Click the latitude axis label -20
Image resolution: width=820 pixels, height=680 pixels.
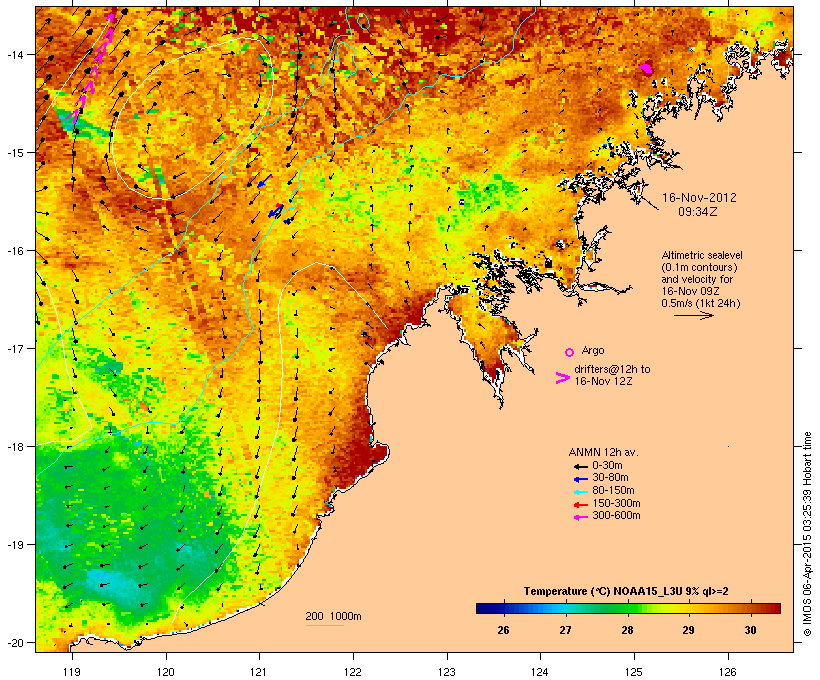pos(14,642)
